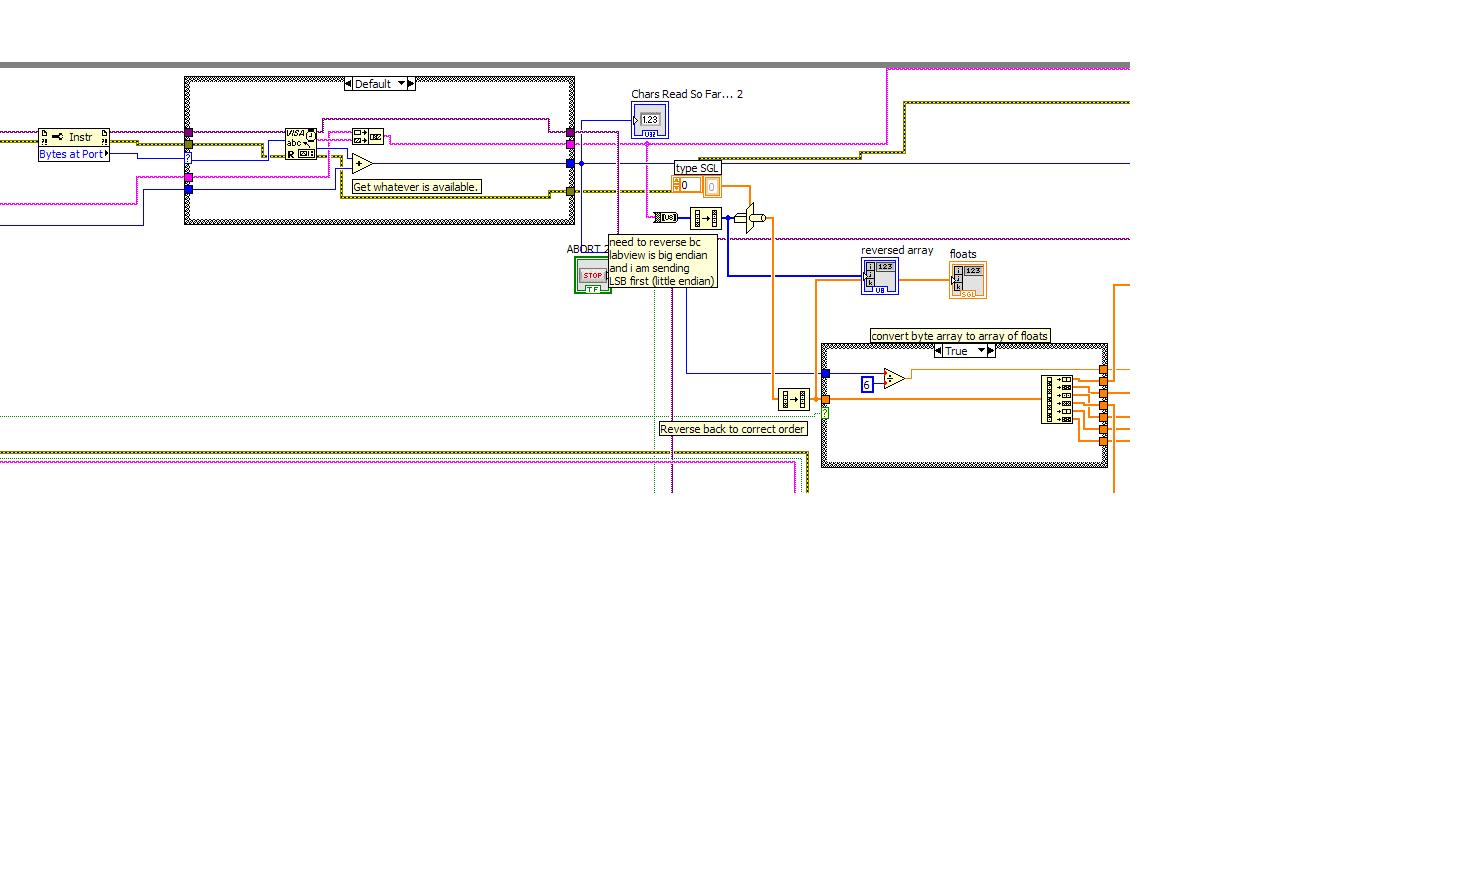Select the Instr property node
The height and width of the screenshot is (871, 1476).
coord(74,137)
